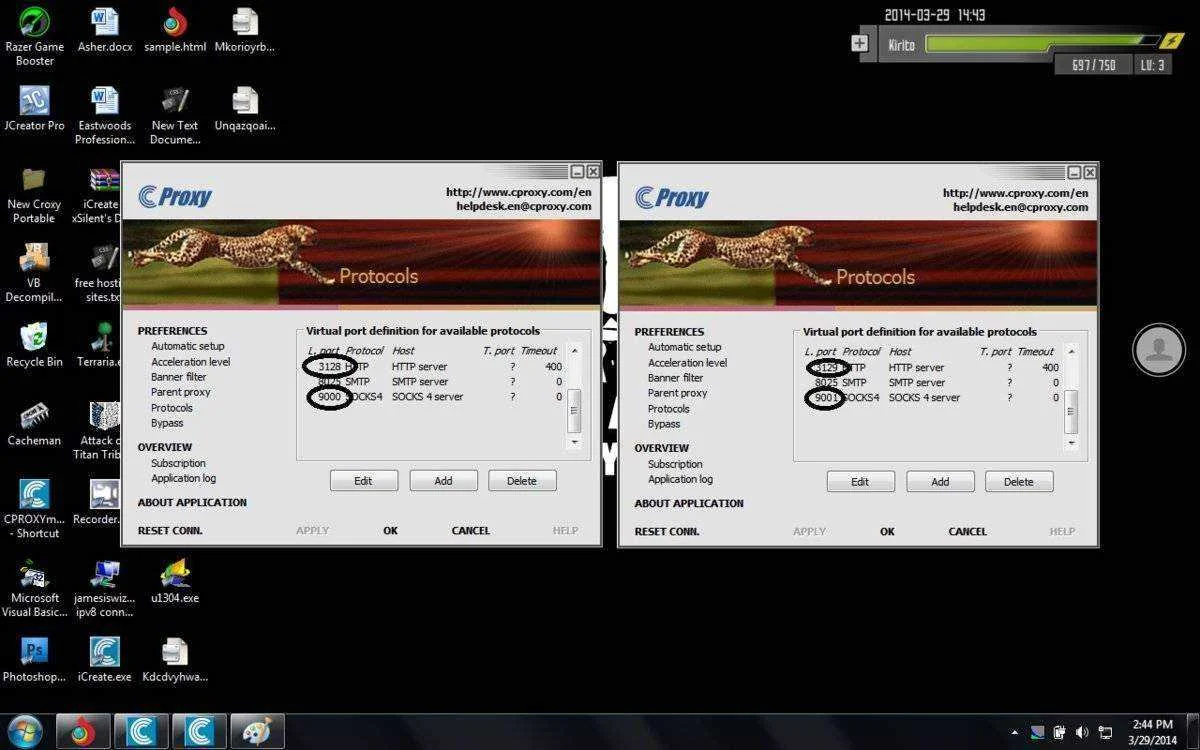The height and width of the screenshot is (750, 1200).
Task: Open Parent proxy in the left CProxy window
Action: coord(181,392)
